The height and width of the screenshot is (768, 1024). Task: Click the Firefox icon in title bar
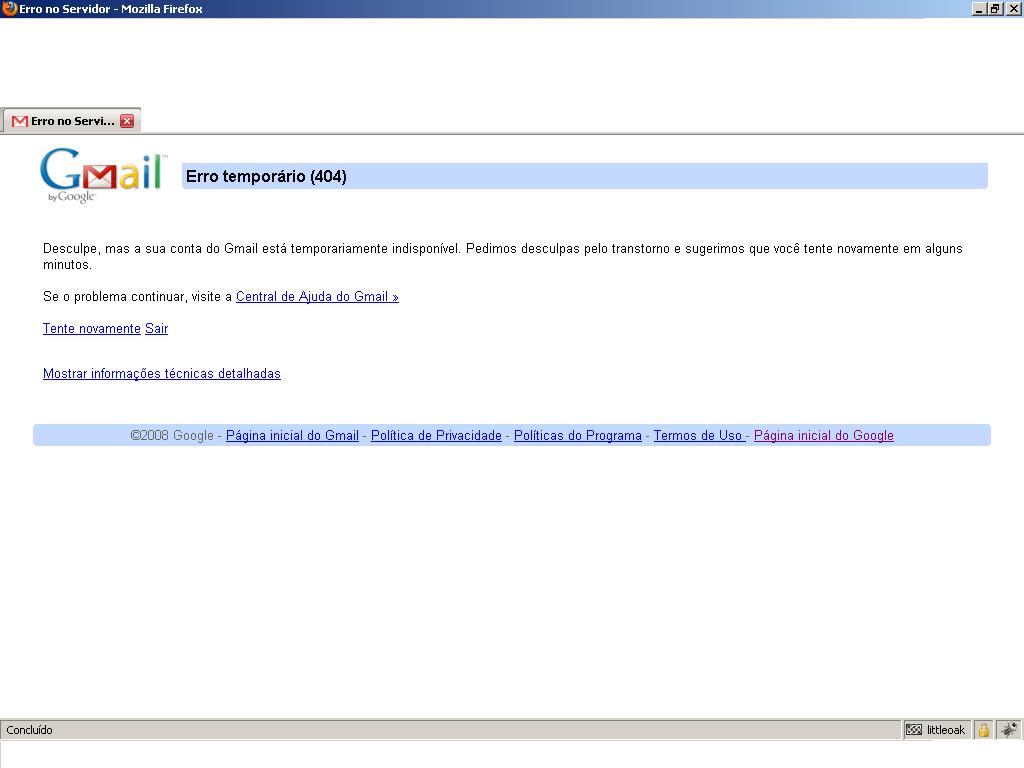(x=9, y=8)
